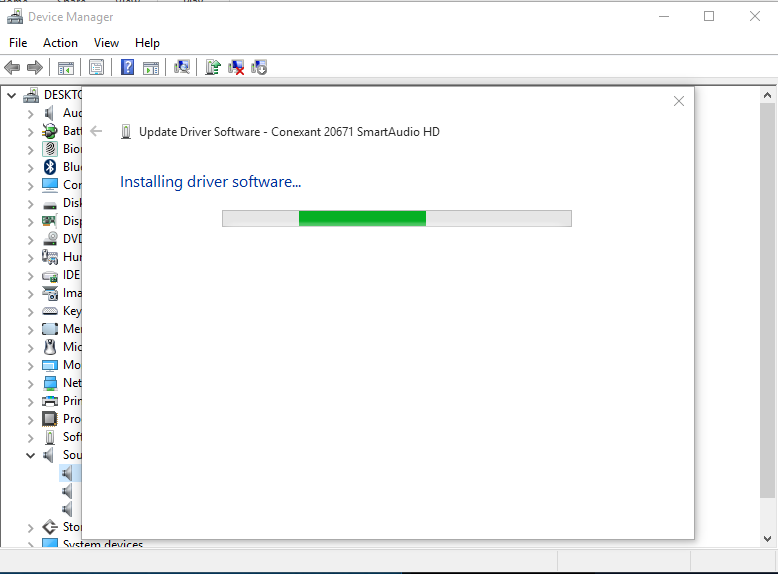The width and height of the screenshot is (778, 574).
Task: Select the Disk drives category icon
Action: [x=50, y=204]
